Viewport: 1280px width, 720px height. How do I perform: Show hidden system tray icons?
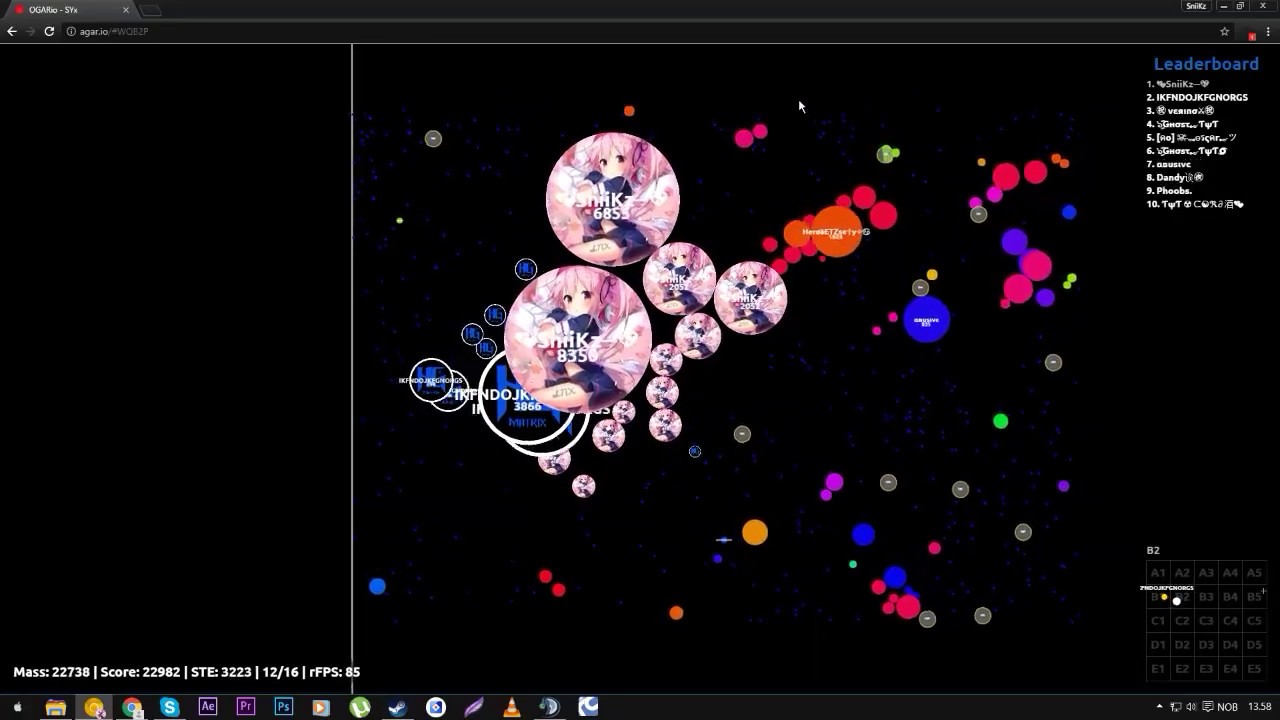pos(1159,707)
